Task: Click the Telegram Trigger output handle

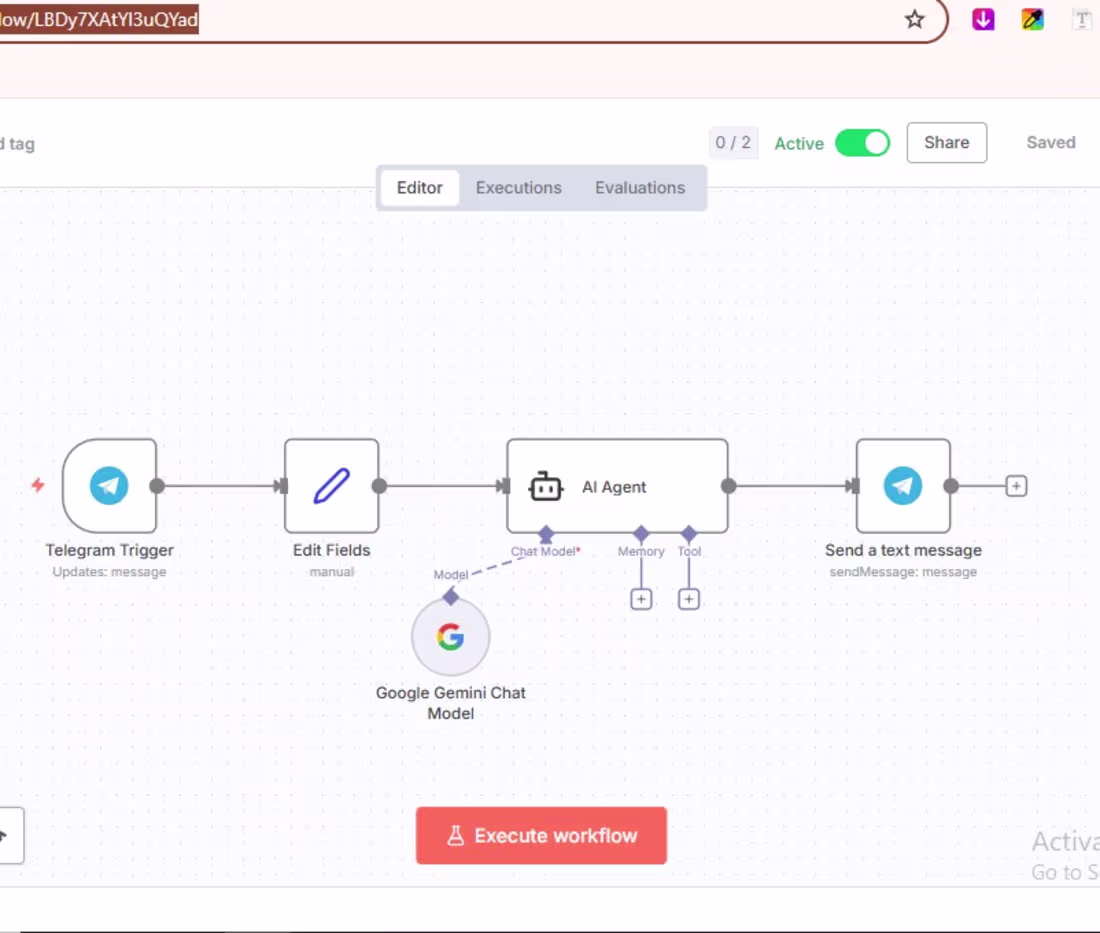Action: coord(157,485)
